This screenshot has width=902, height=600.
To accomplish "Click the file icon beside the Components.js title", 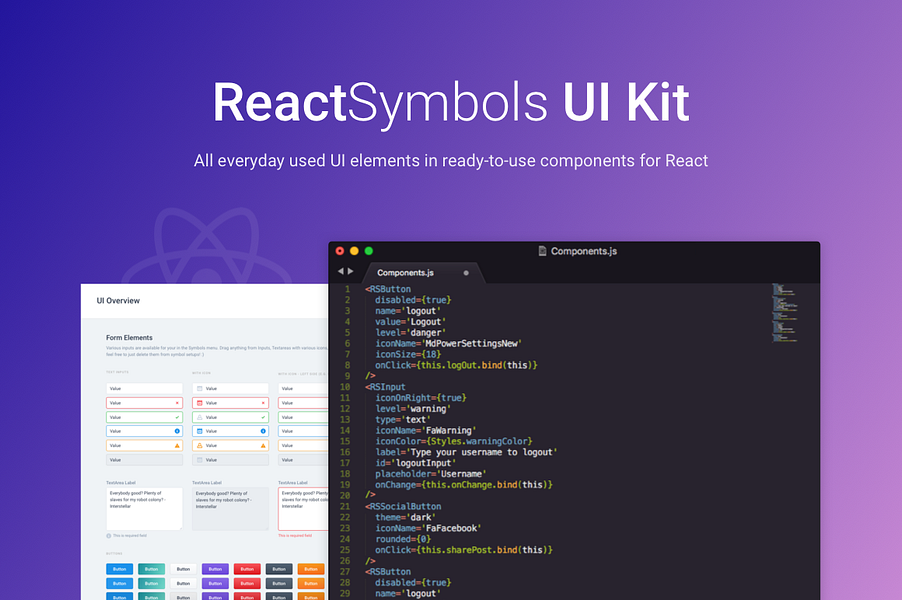I will tap(542, 251).
